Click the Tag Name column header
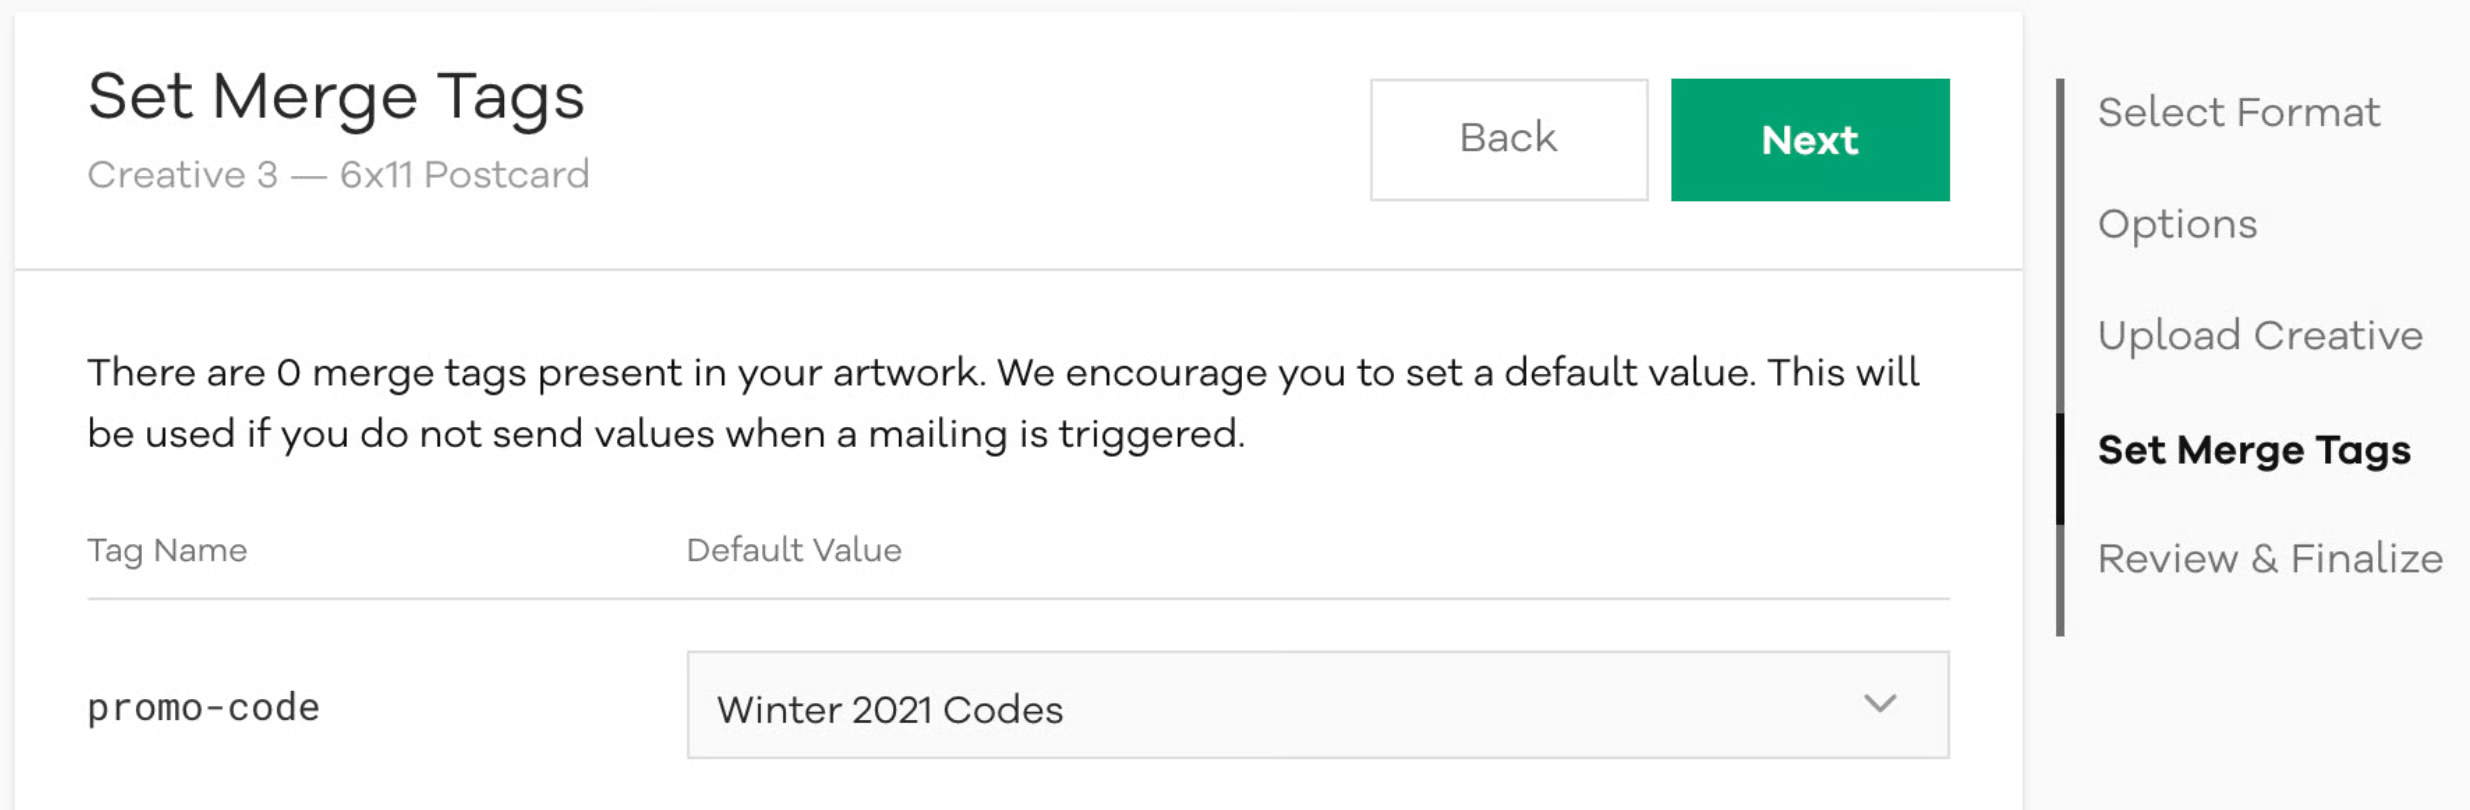Image resolution: width=2470 pixels, height=810 pixels. (x=167, y=551)
